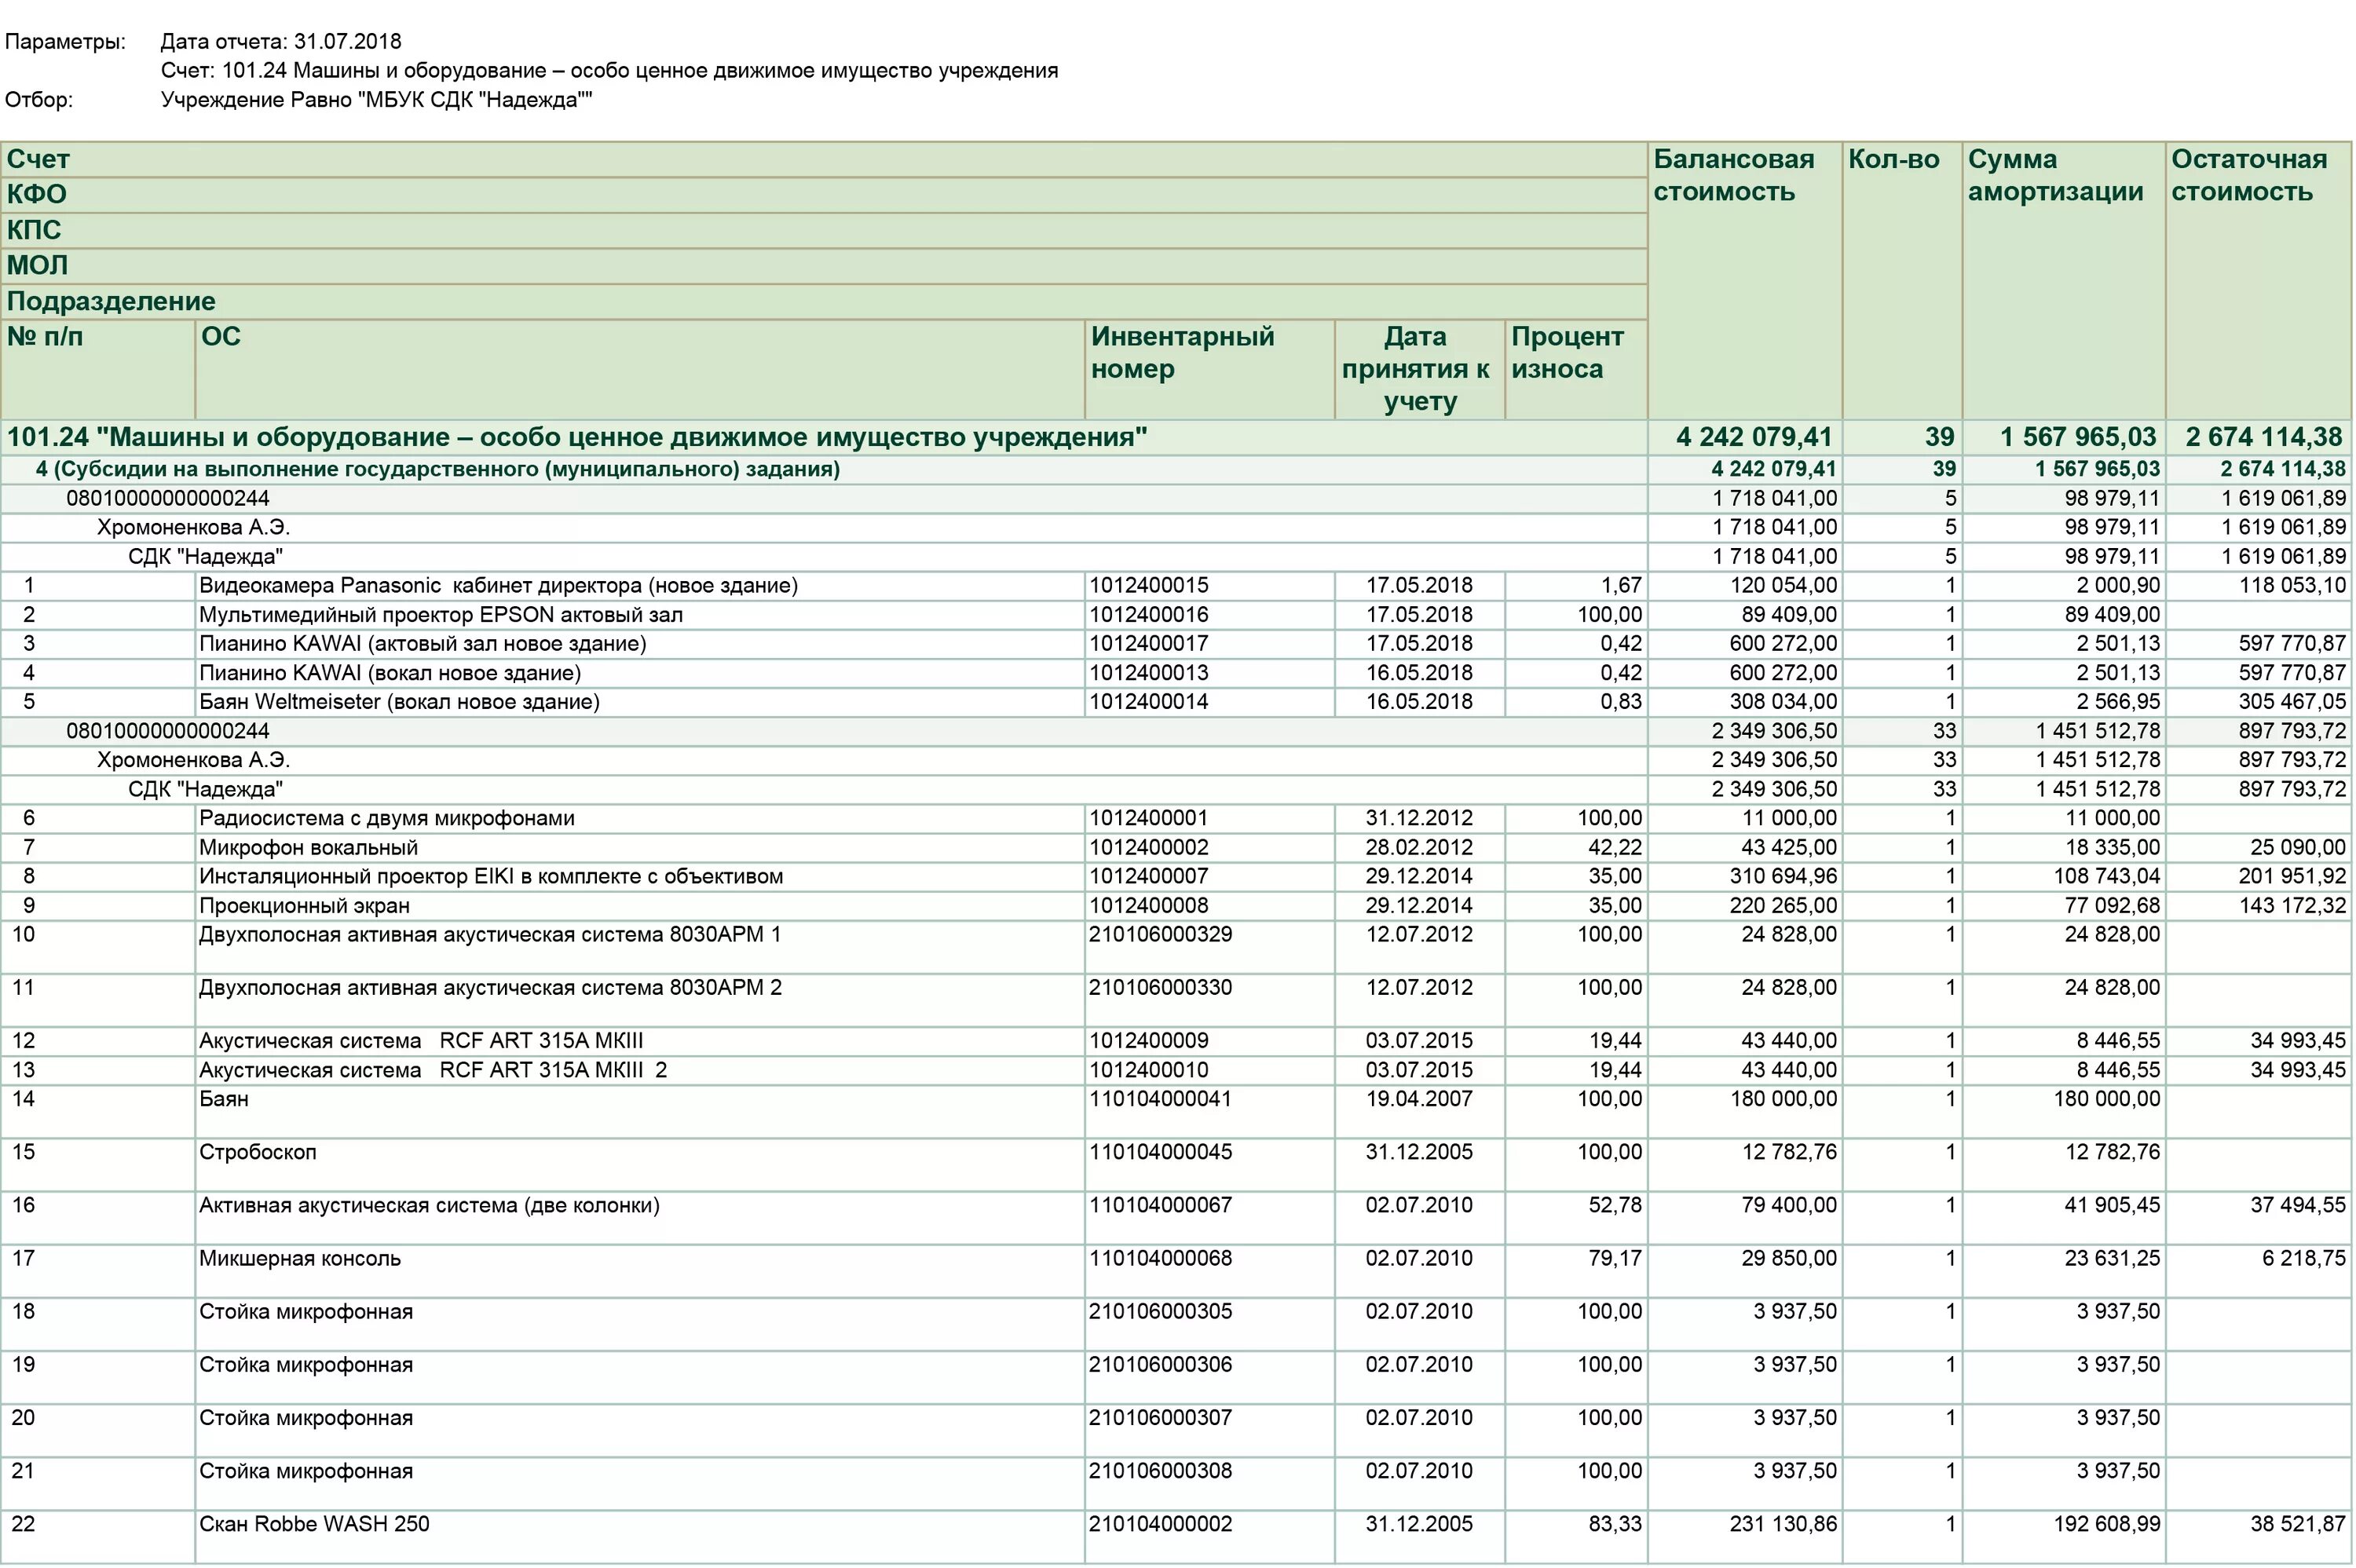Click inventory number 210106000305
Viewport: 2356px width, 1568px height.
pyautogui.click(x=1160, y=1312)
